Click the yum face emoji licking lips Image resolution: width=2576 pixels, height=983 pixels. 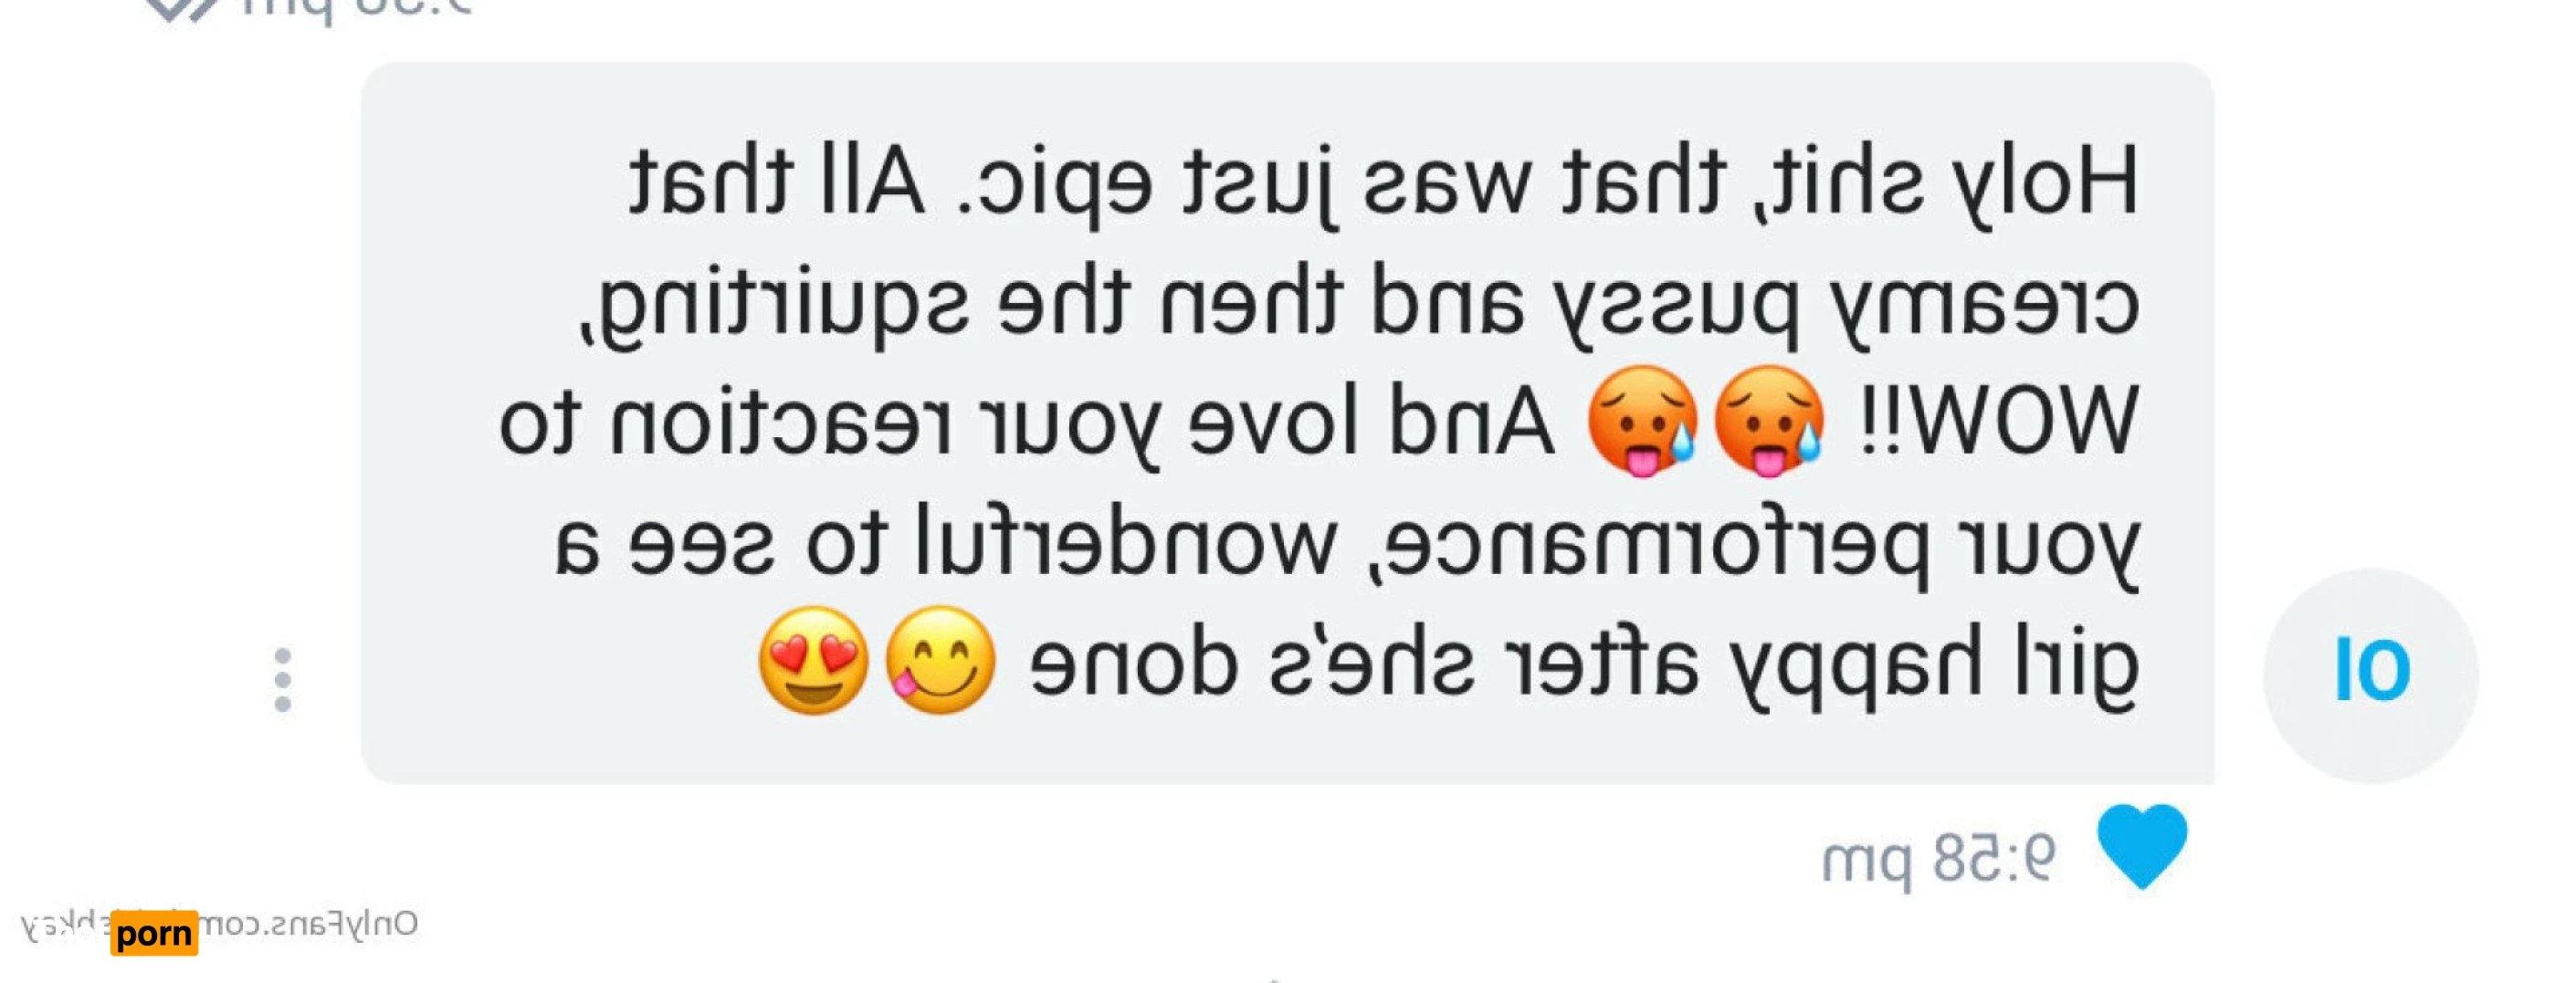coord(940,660)
